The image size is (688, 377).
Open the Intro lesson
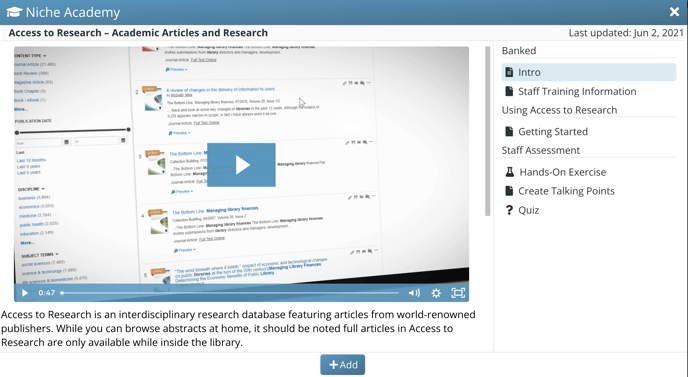588,72
